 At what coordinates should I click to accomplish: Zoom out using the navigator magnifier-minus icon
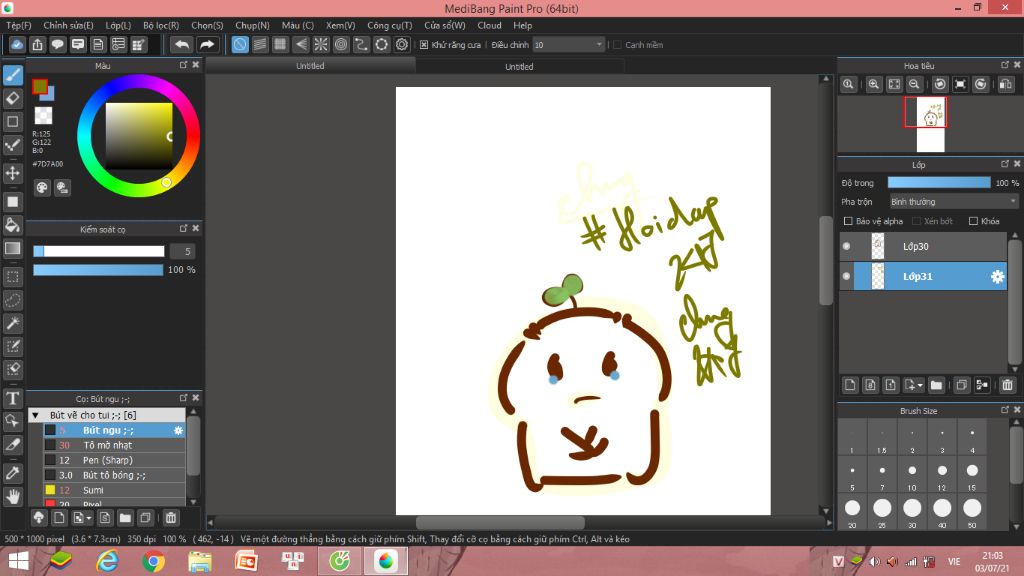914,84
